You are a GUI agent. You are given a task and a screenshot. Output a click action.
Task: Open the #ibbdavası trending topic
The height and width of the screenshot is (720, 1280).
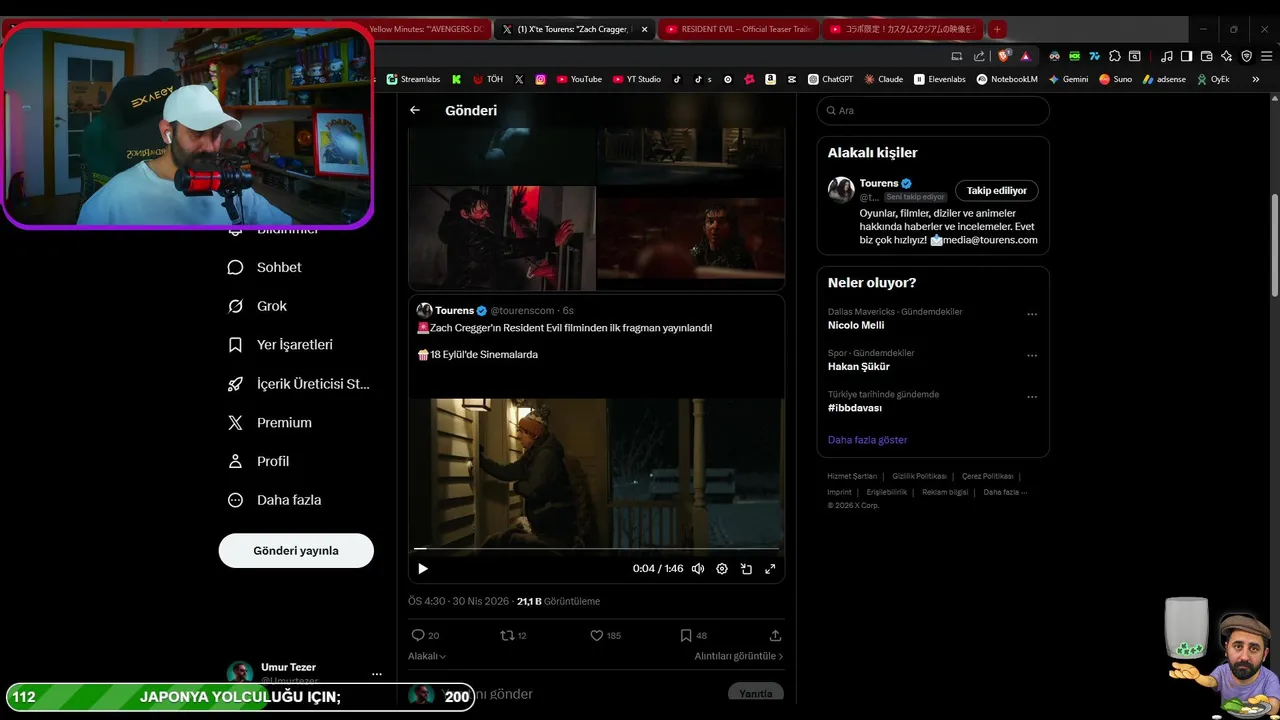click(855, 408)
